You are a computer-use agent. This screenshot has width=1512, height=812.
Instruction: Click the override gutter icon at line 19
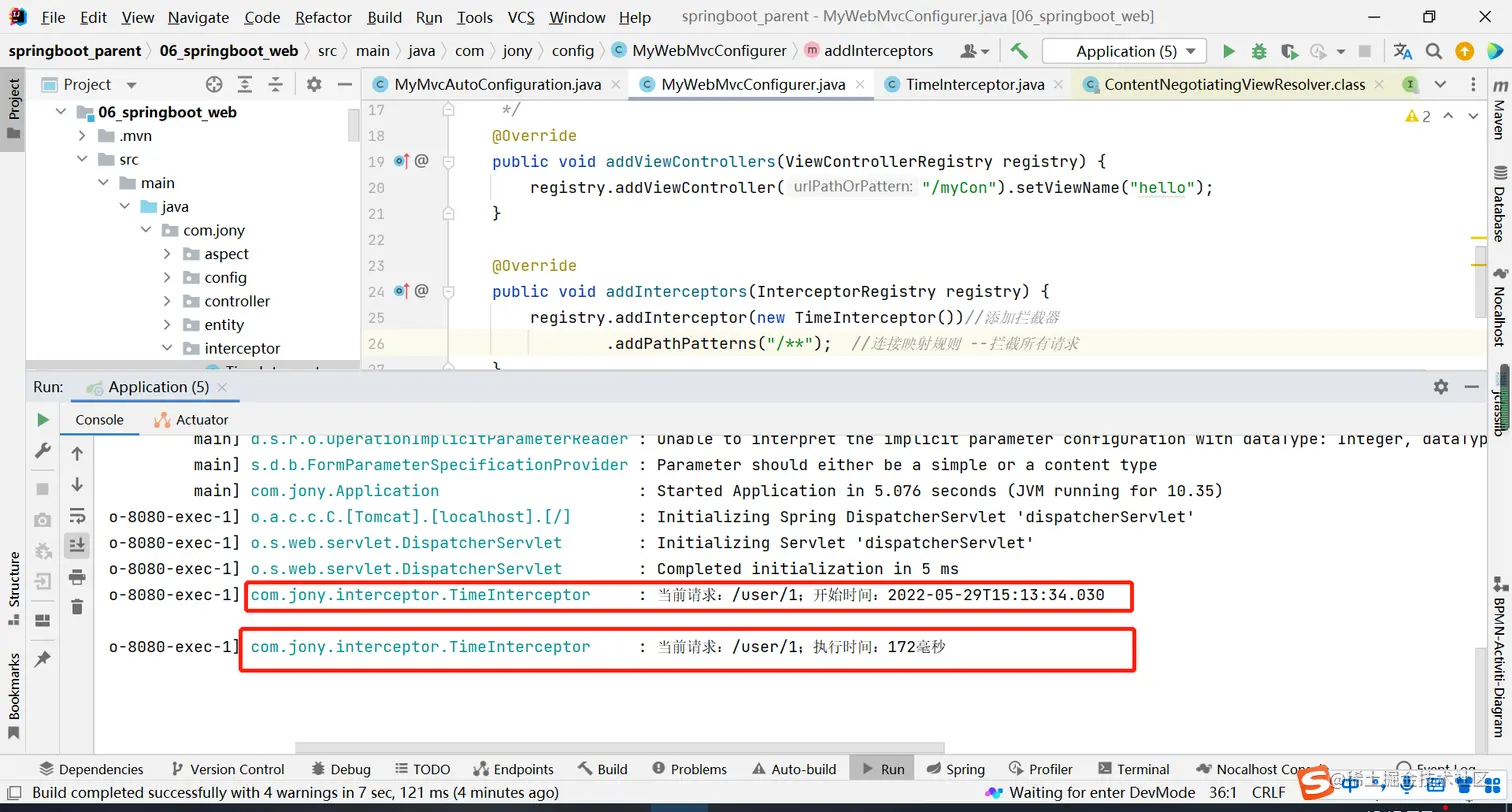click(402, 161)
